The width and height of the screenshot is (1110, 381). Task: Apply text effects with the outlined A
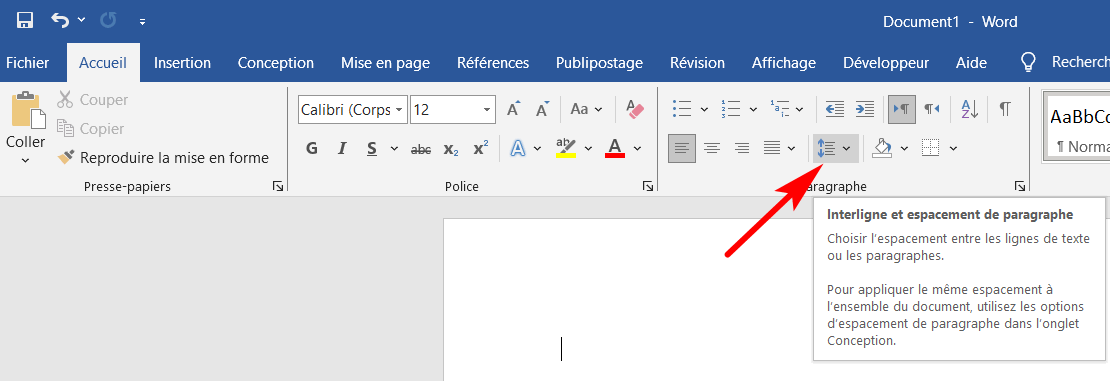tap(518, 148)
